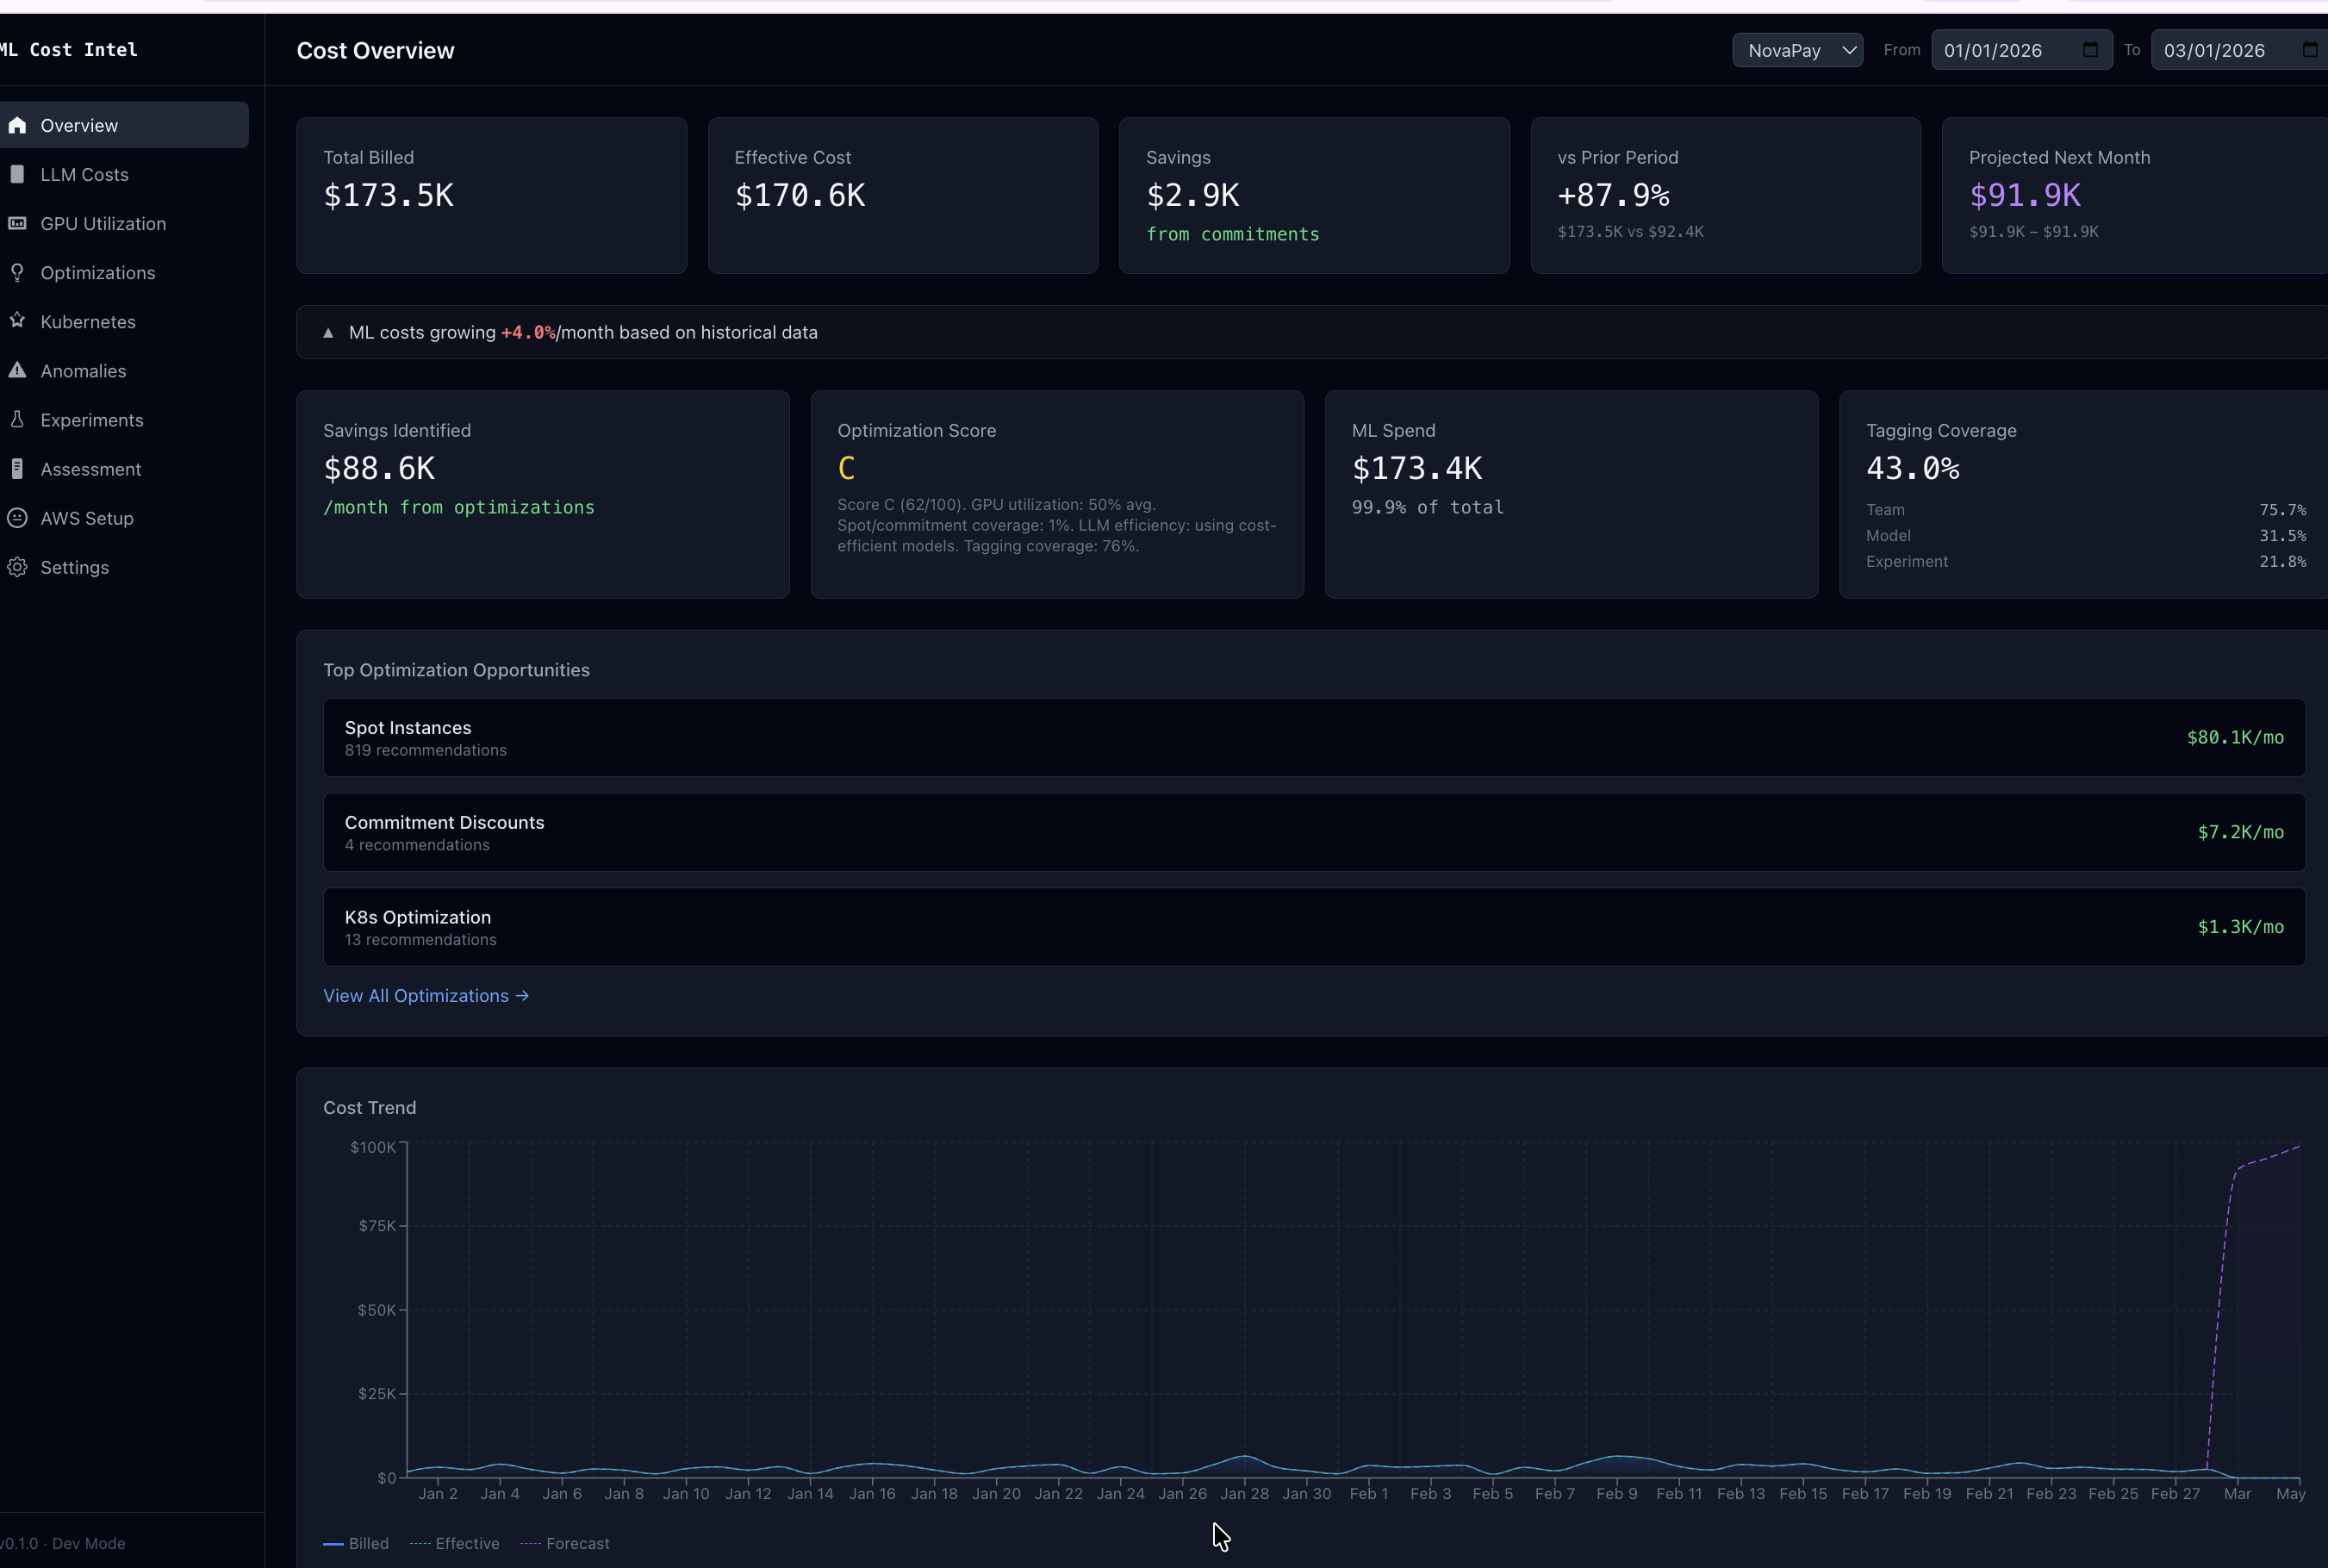Open the NovaPay account dropdown

coord(1796,49)
